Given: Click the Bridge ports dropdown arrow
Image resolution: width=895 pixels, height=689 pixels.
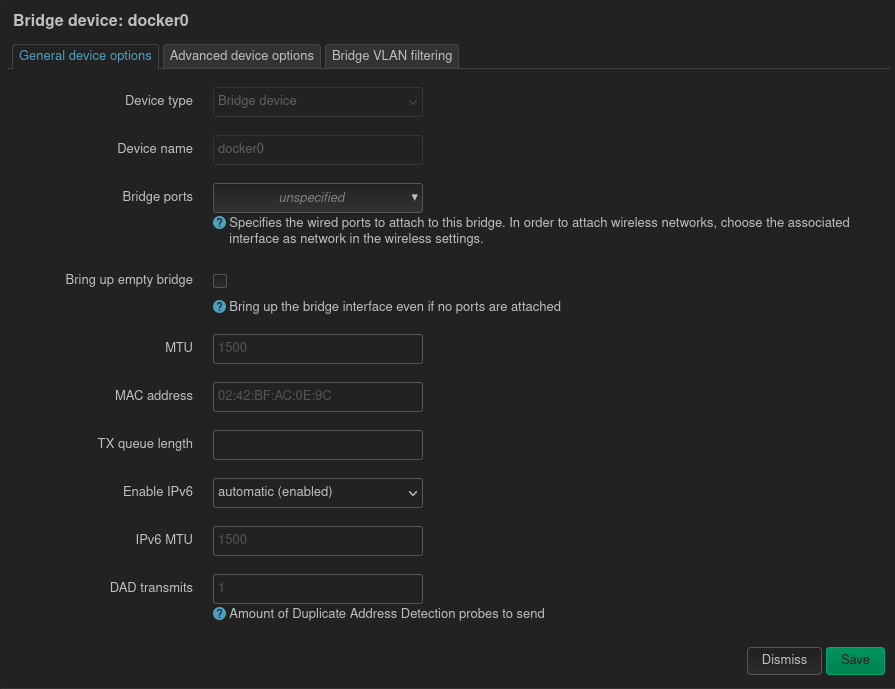Looking at the screenshot, I should (x=414, y=198).
